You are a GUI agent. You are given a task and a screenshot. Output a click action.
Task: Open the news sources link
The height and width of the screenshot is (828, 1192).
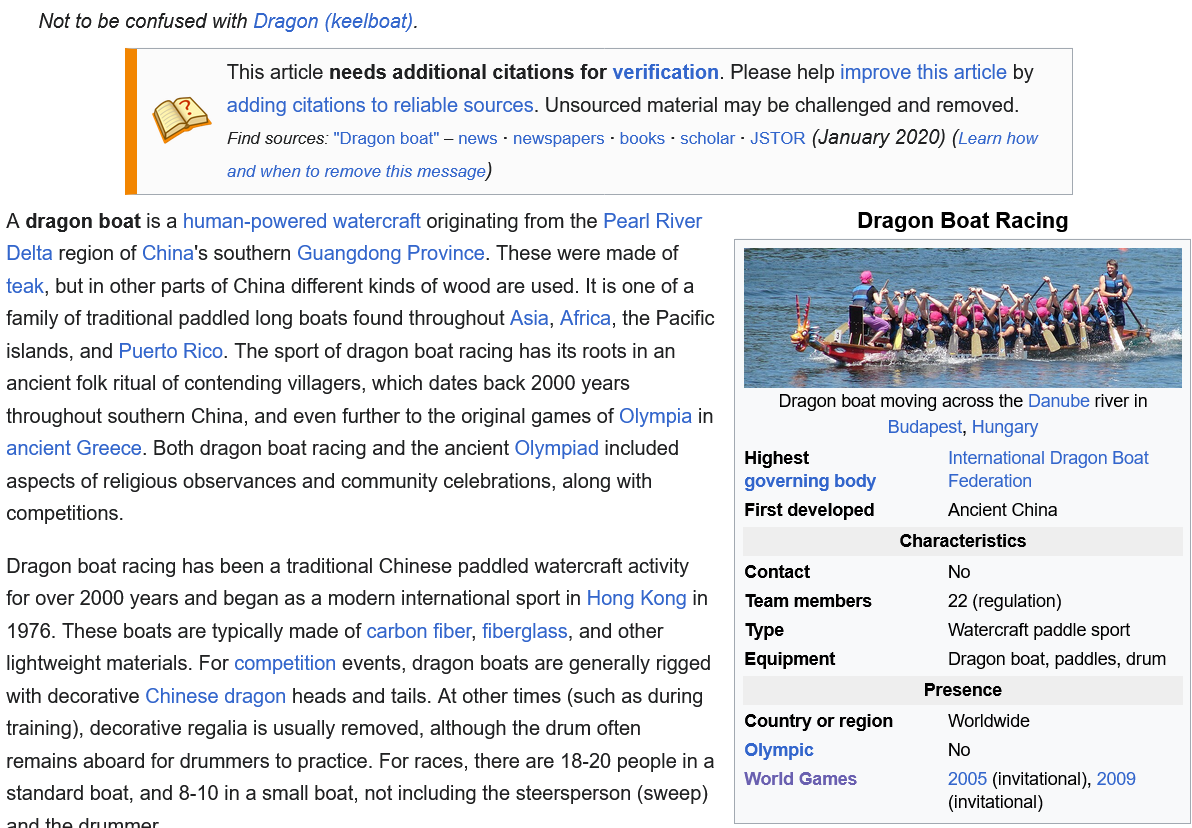(x=477, y=138)
